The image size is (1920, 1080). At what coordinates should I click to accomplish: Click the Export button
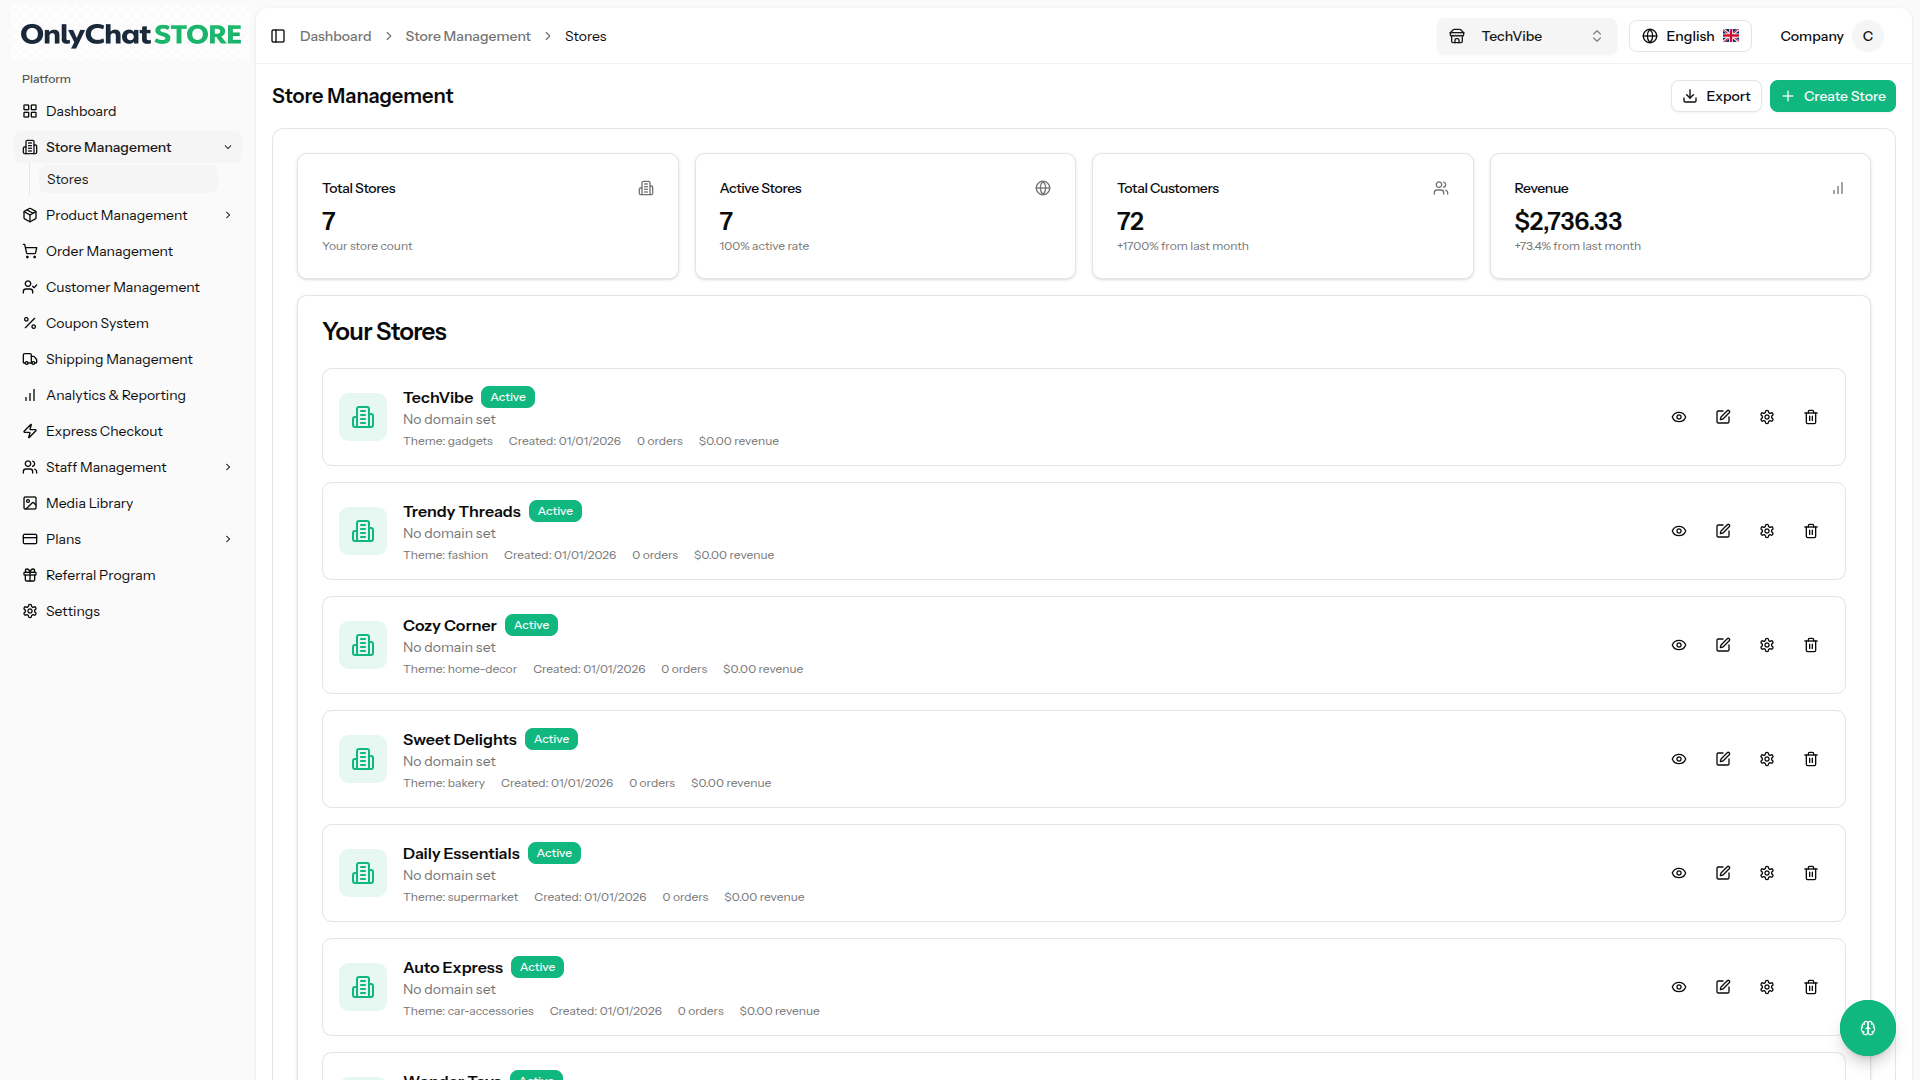pos(1716,96)
